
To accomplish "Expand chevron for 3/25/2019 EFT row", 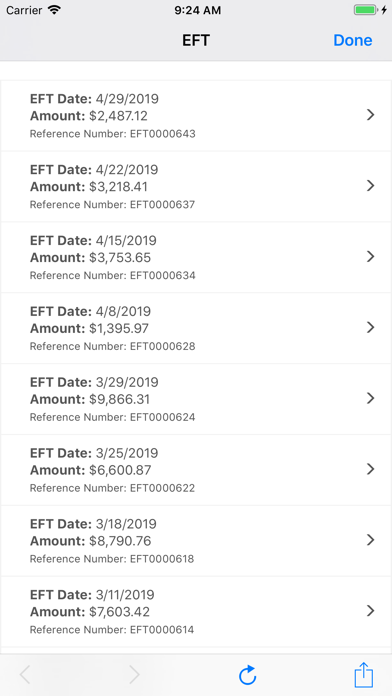I will (x=371, y=469).
